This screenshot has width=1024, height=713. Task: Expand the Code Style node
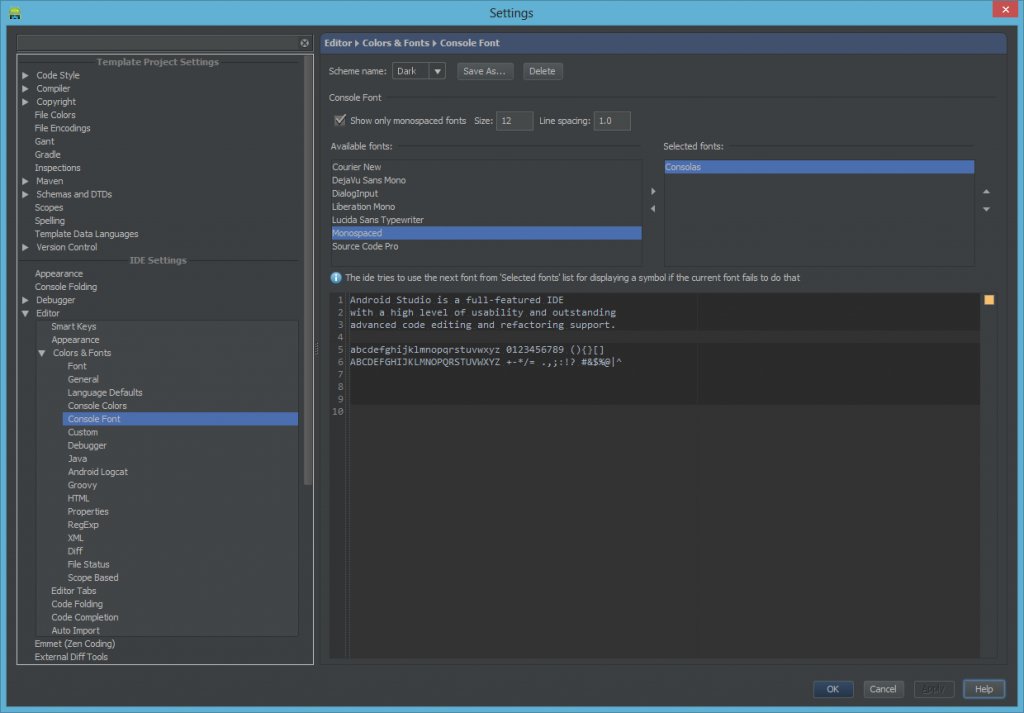25,76
